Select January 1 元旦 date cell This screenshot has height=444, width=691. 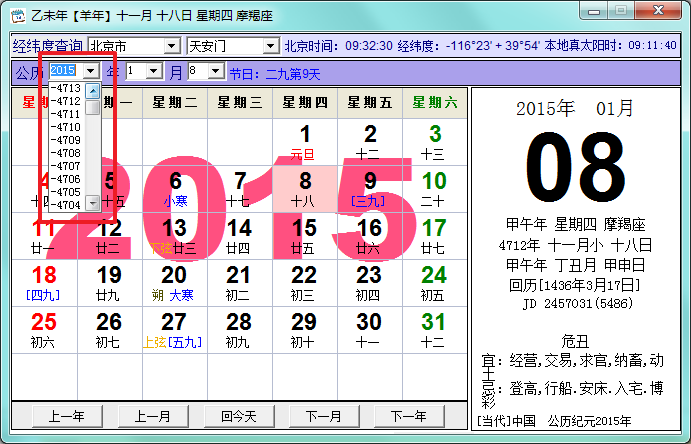coord(305,142)
